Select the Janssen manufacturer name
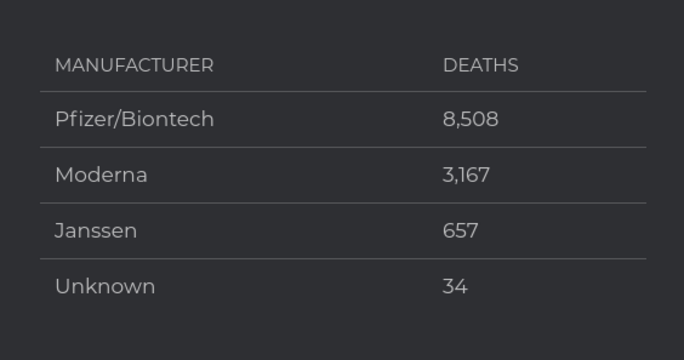The image size is (684, 360). tap(96, 230)
